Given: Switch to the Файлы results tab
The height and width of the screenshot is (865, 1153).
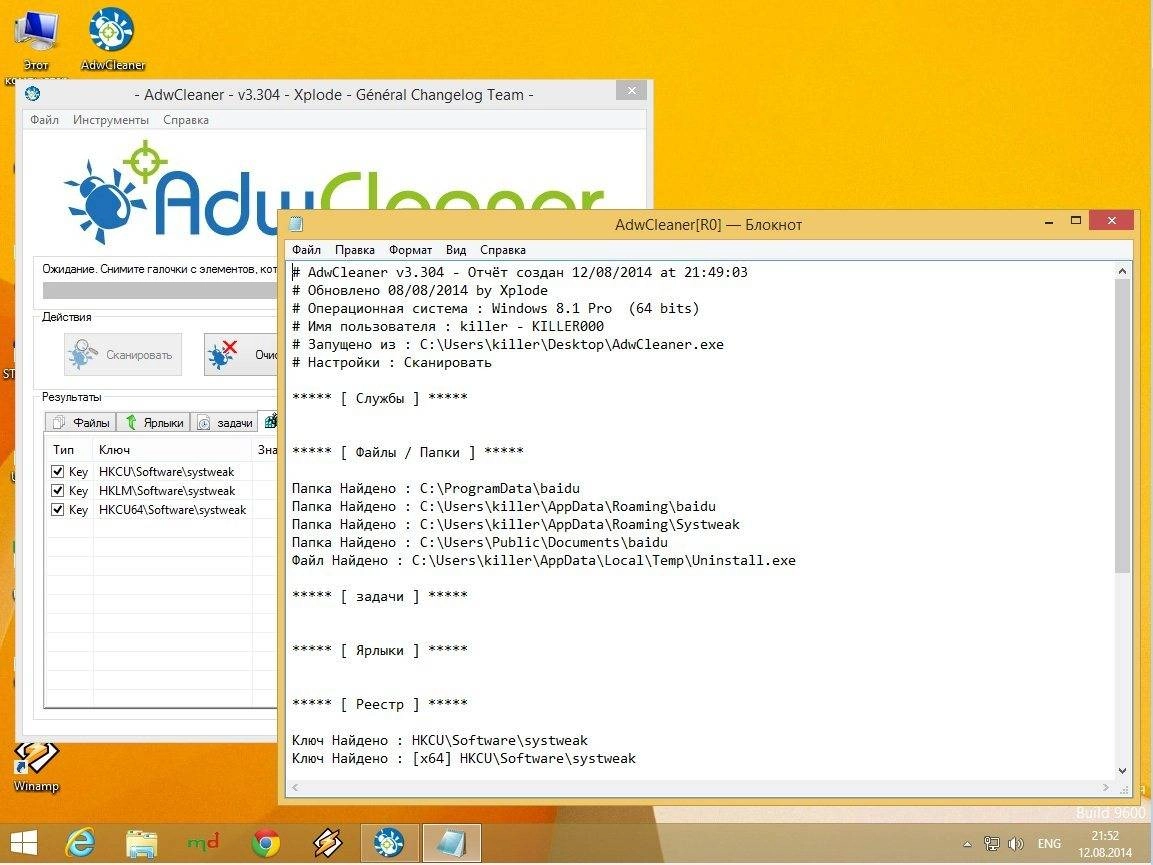Looking at the screenshot, I should tap(81, 422).
